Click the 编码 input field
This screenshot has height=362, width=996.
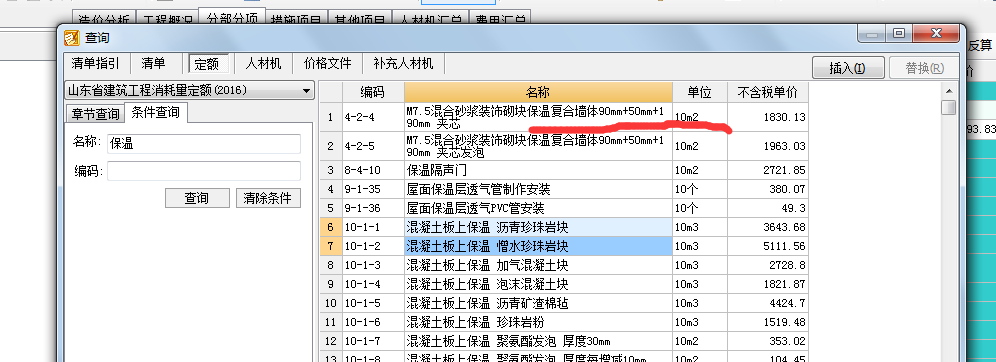204,171
